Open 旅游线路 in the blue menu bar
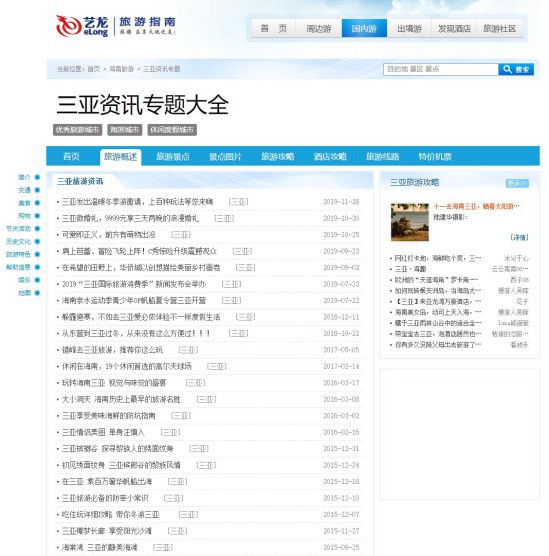The image size is (549, 556). [x=383, y=156]
